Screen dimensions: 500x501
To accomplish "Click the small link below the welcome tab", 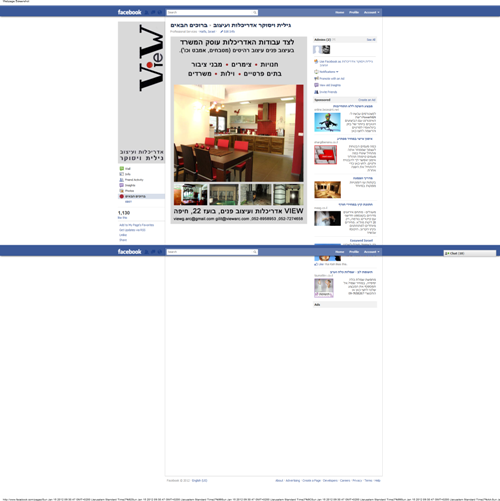I will tap(128, 202).
